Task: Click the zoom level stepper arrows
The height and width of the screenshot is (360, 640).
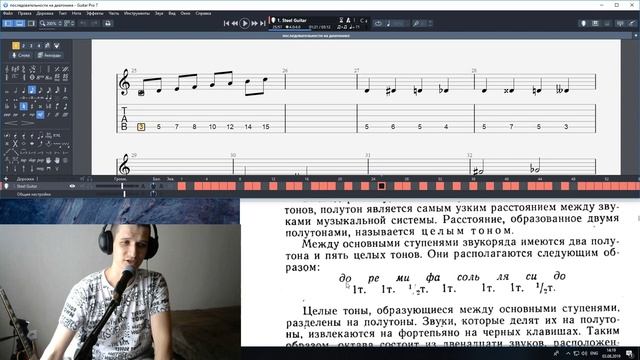Action: tap(60, 23)
